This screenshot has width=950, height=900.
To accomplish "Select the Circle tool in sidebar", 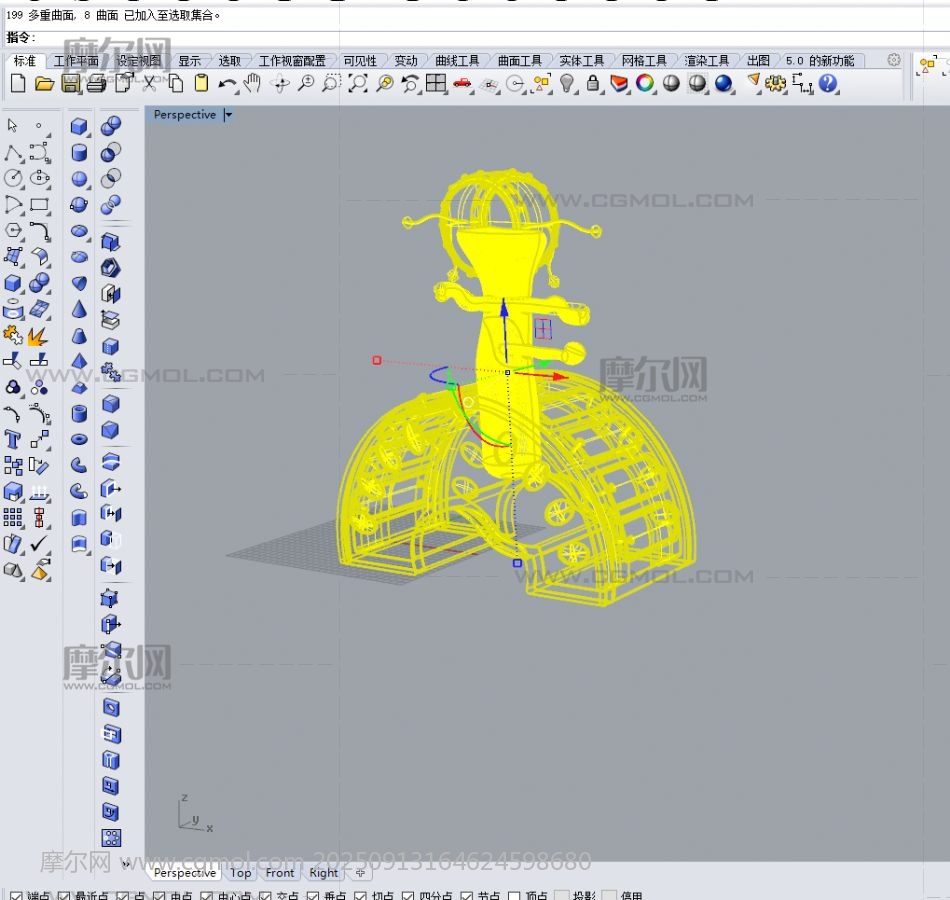I will [13, 178].
